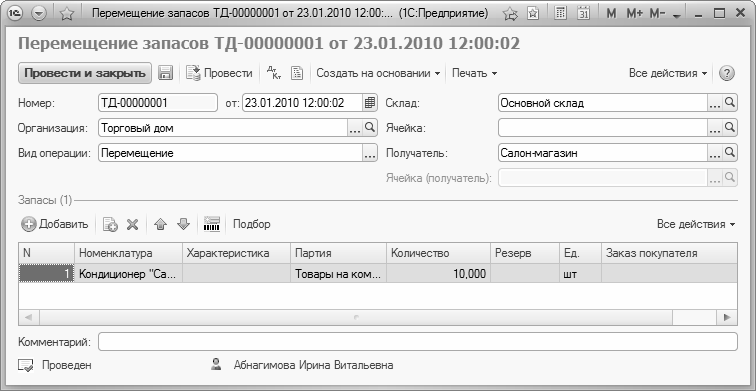
Task: Open the history star document icon
Action: pos(533,13)
